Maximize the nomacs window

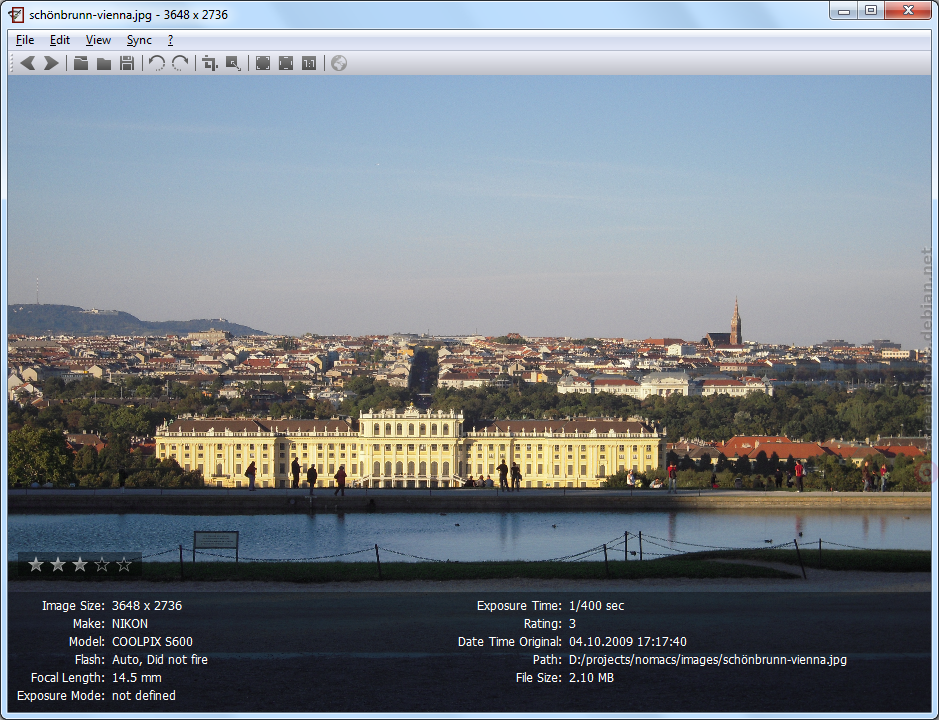point(871,11)
